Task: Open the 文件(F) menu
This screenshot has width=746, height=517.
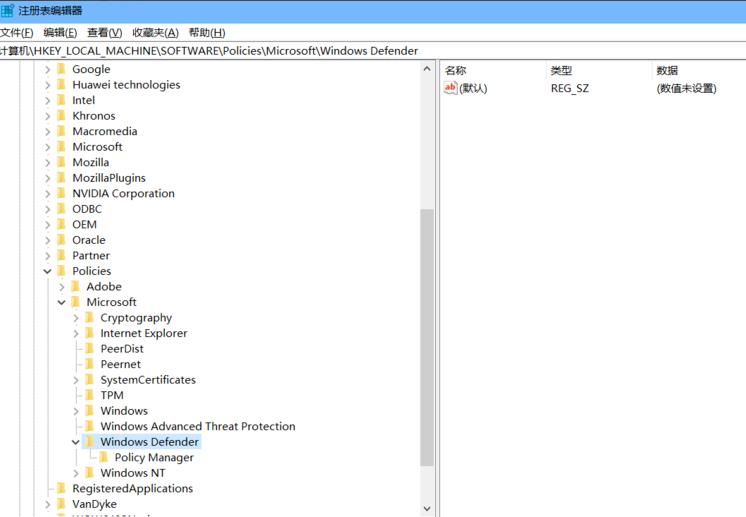Action: pyautogui.click(x=17, y=32)
